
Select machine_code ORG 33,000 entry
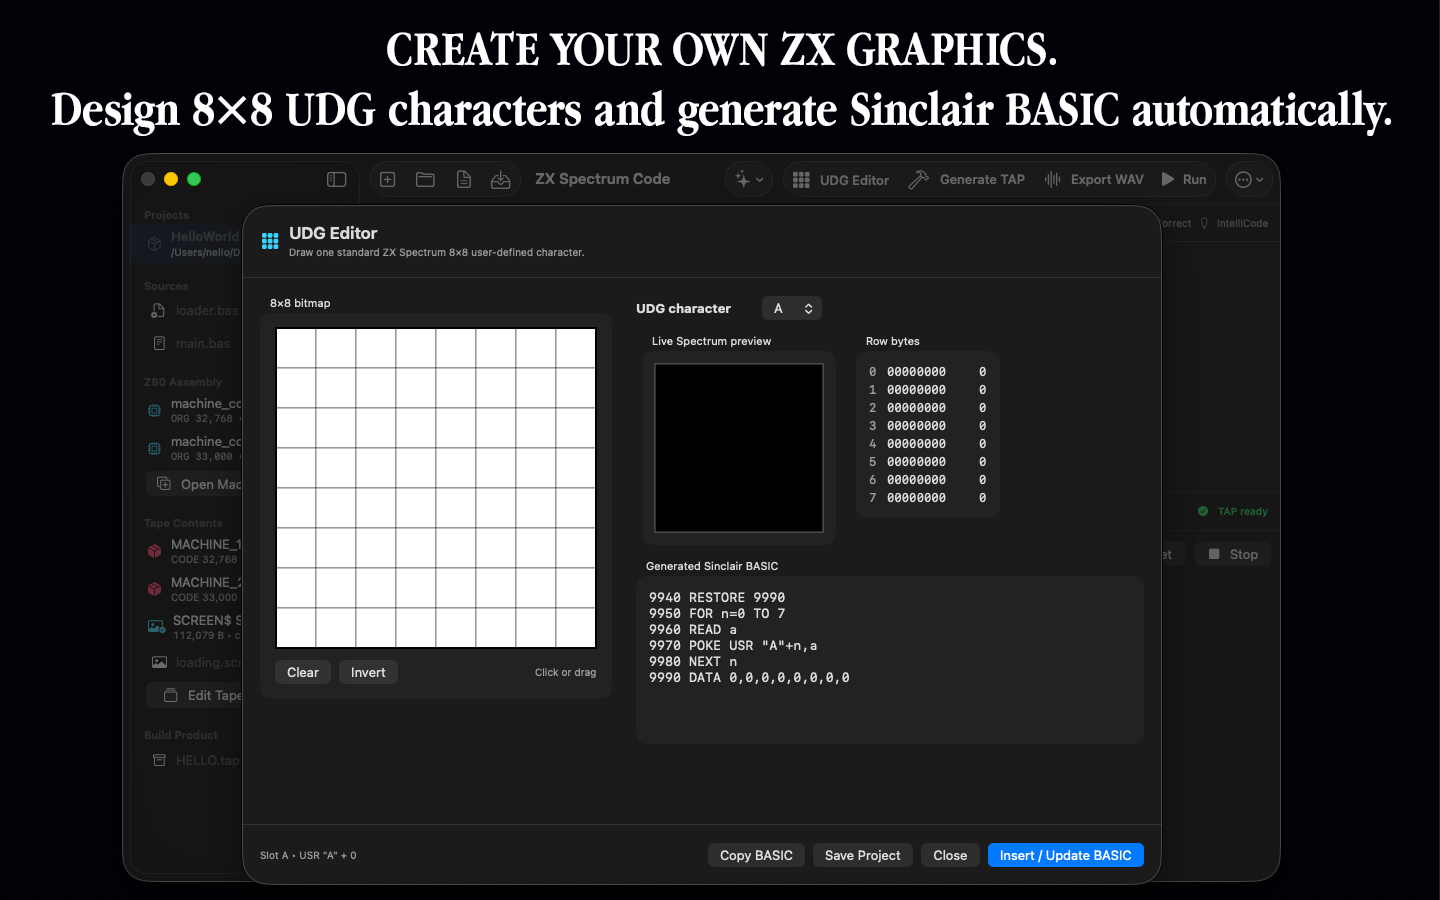pos(194,448)
